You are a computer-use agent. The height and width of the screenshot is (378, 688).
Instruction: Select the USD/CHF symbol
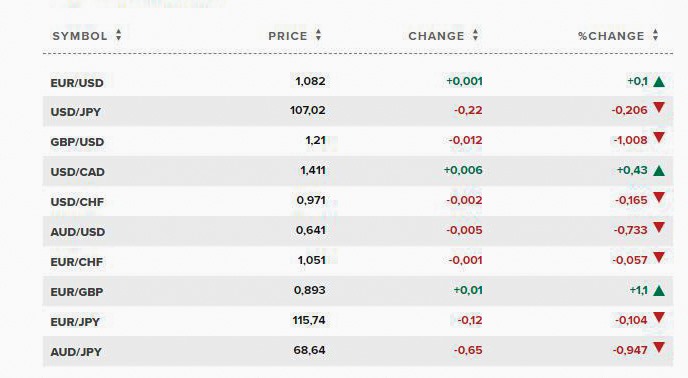click(77, 202)
